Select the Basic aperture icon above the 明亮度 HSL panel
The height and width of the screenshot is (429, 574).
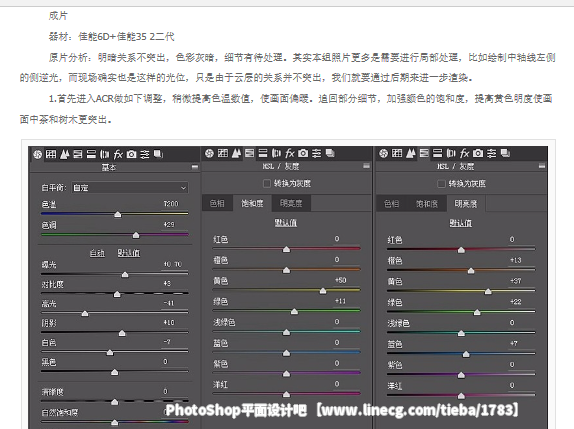[x=384, y=153]
